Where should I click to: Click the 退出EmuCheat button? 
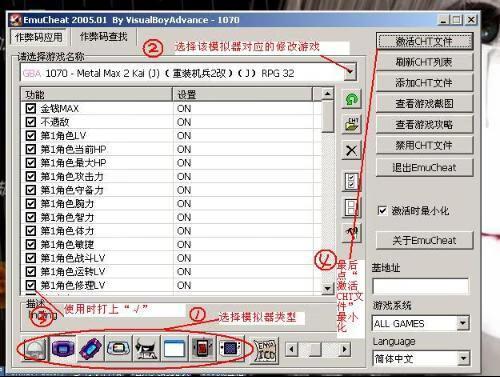[x=425, y=167]
